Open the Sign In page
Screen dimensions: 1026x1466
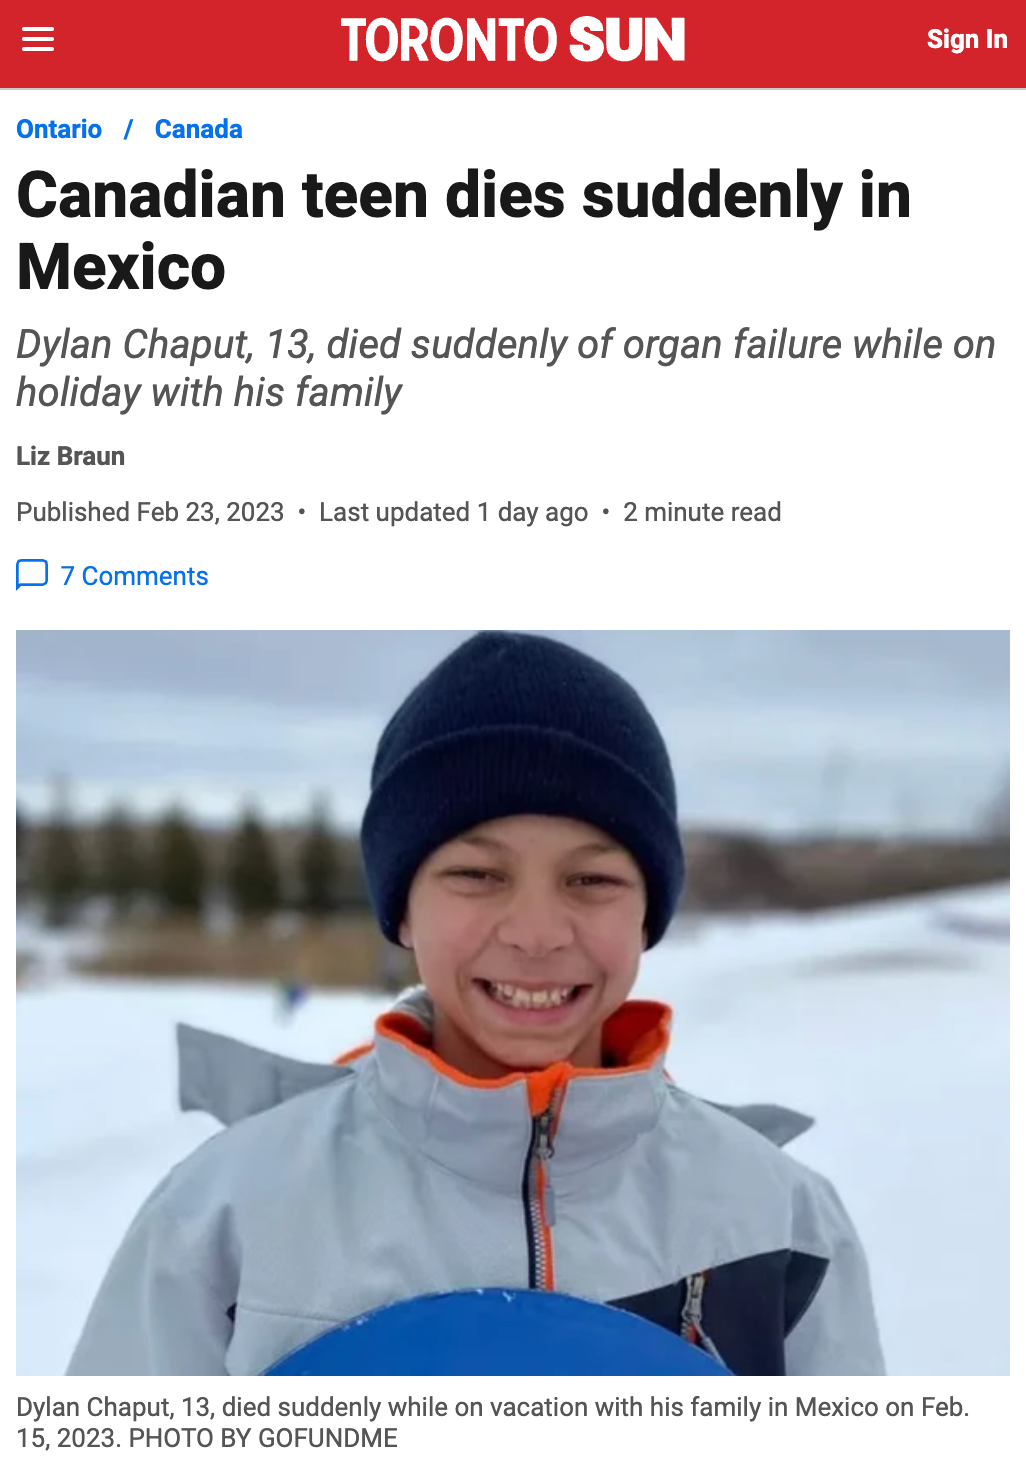coord(967,39)
